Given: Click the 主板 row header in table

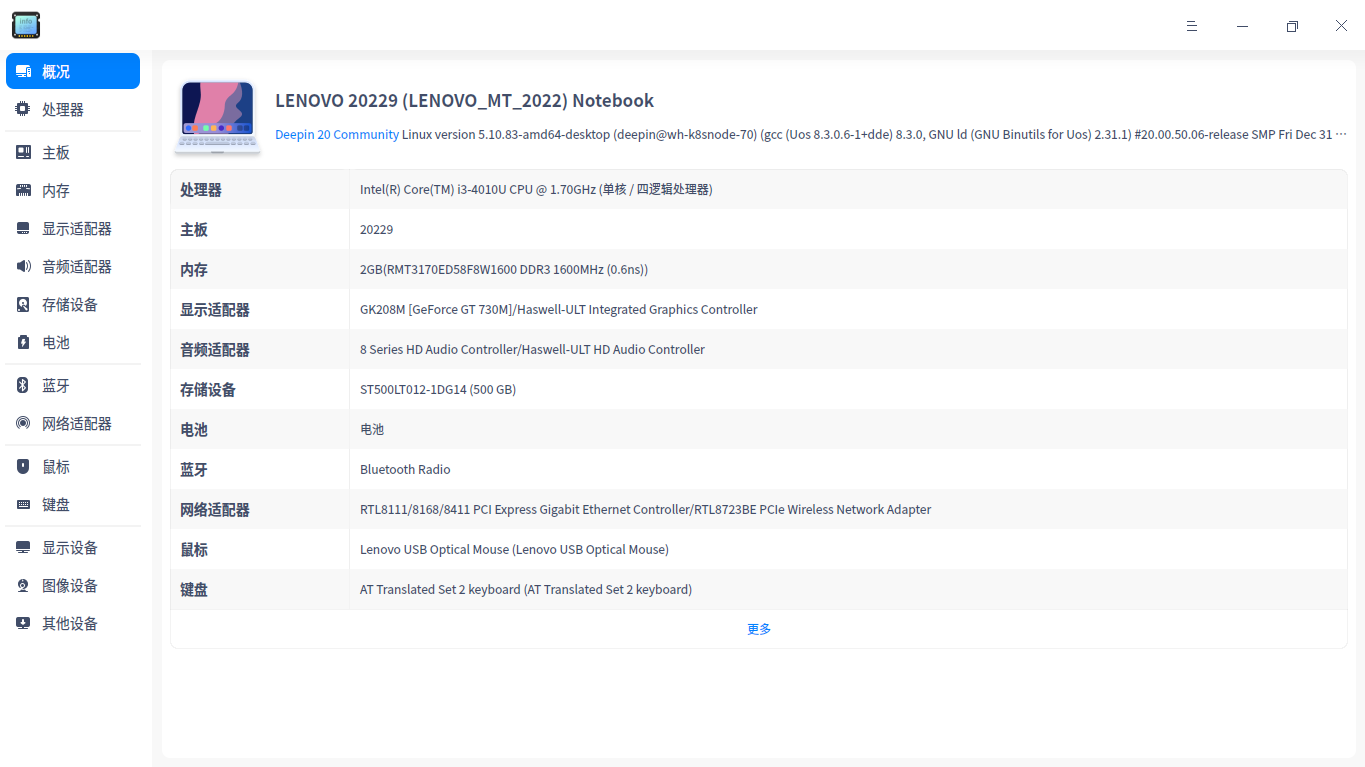Looking at the screenshot, I should 194,230.
